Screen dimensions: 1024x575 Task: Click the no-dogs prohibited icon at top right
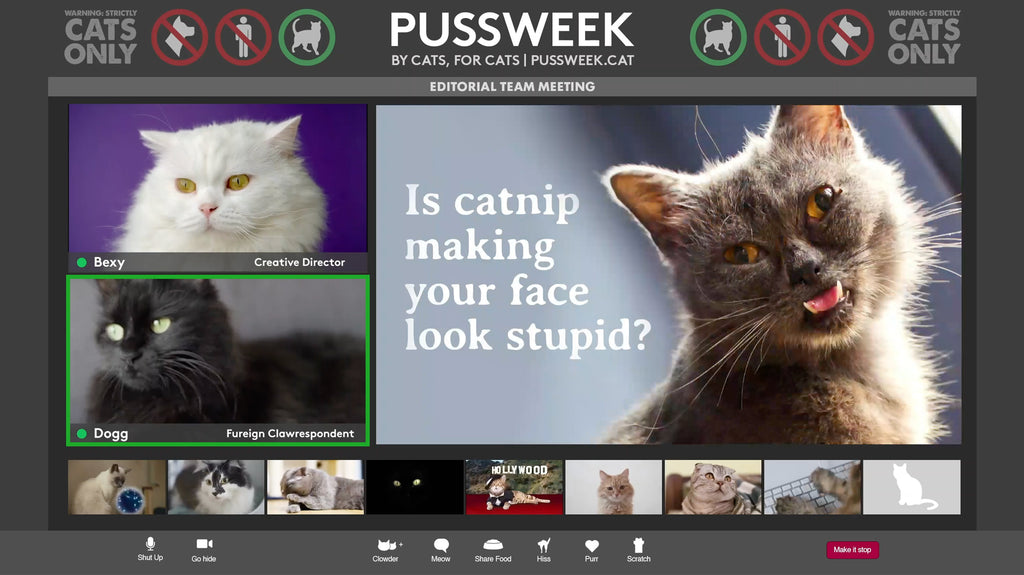tap(845, 37)
